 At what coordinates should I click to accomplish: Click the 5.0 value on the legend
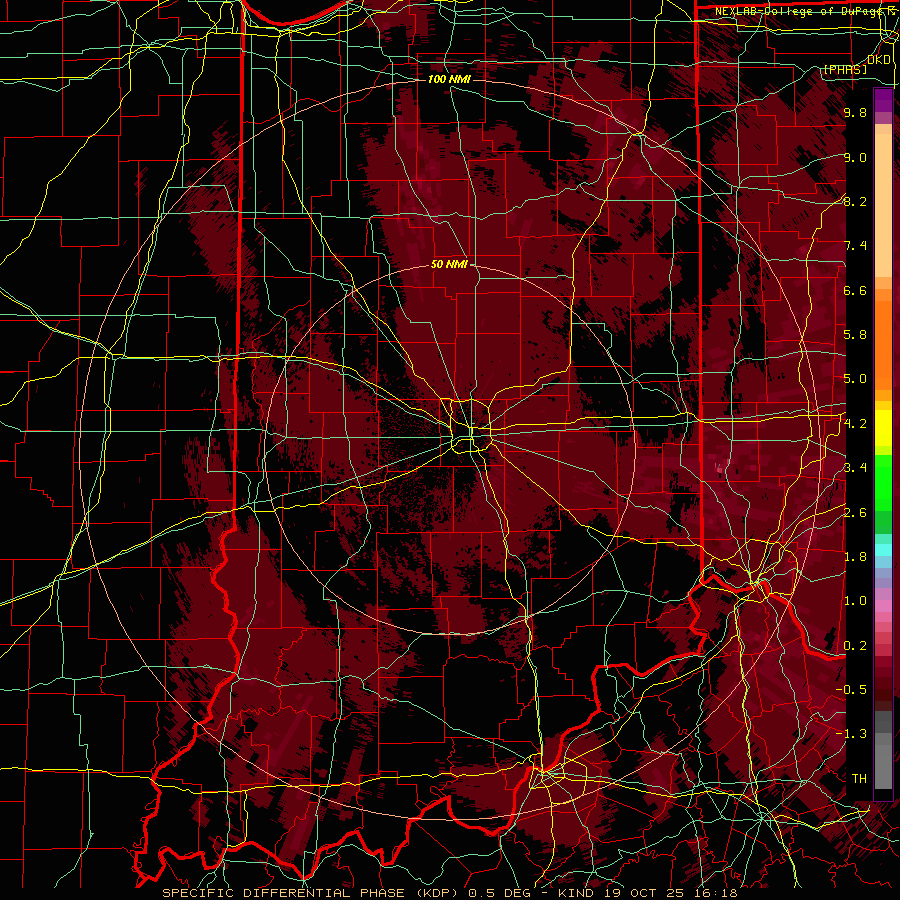tap(855, 379)
